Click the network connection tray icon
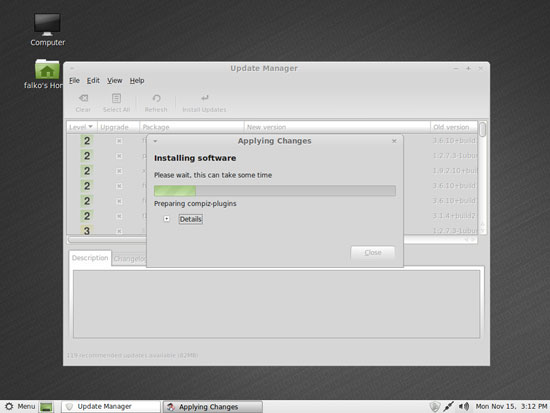Image resolution: width=550 pixels, height=413 pixels. point(448,406)
